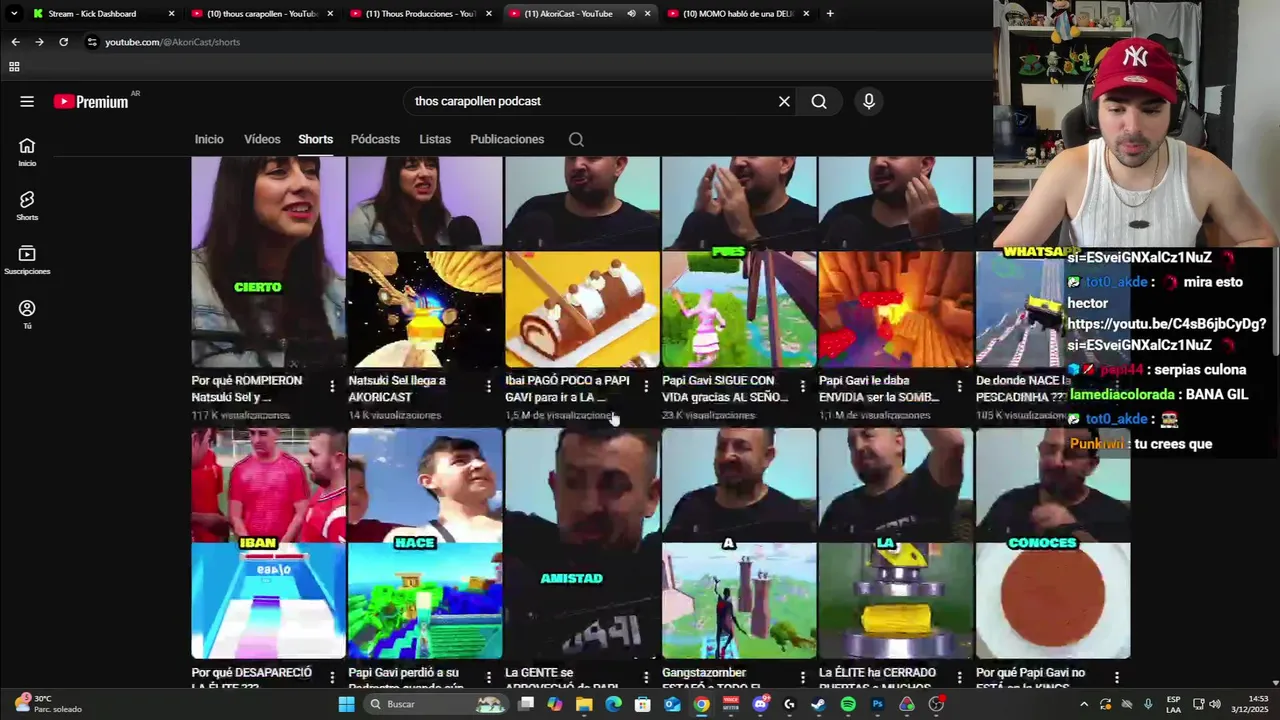Open Suscripciones from the left sidebar
This screenshot has height=720, width=1280.
point(27,260)
